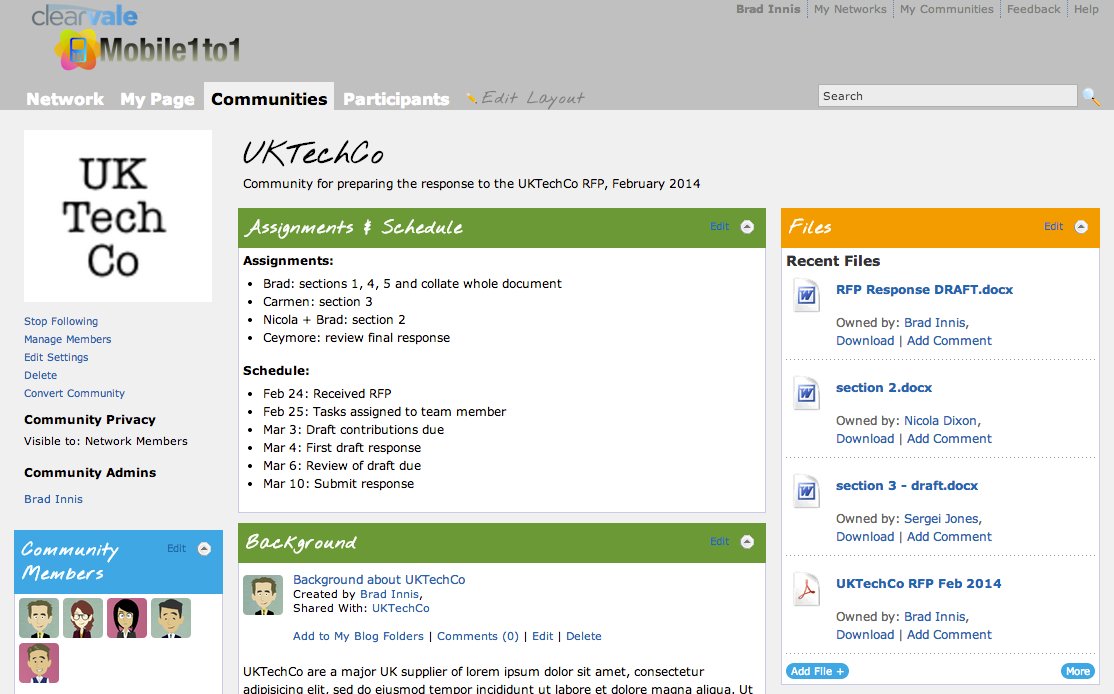1114x694 pixels.
Task: Add Comment to section 3 - draft.docx
Action: 949,537
